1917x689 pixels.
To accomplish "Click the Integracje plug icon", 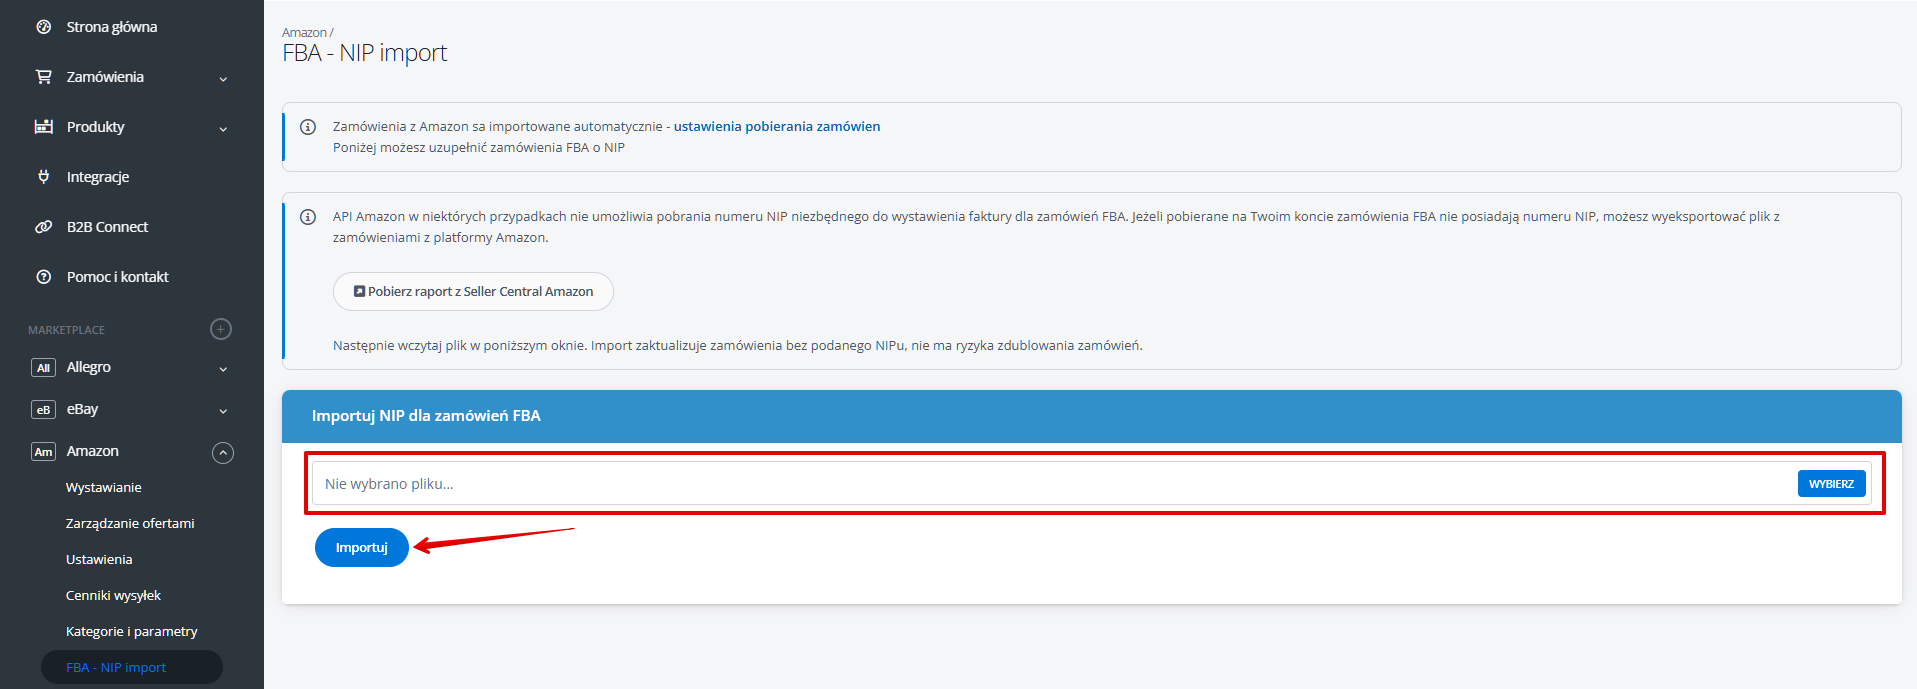I will click(44, 177).
